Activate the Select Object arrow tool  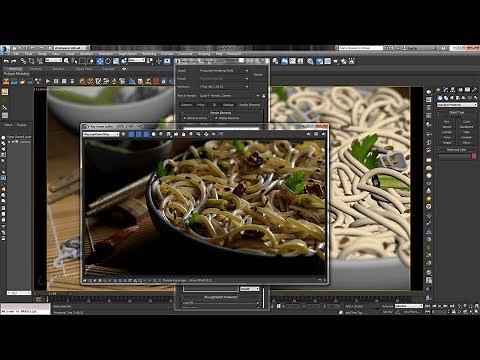coord(66,61)
